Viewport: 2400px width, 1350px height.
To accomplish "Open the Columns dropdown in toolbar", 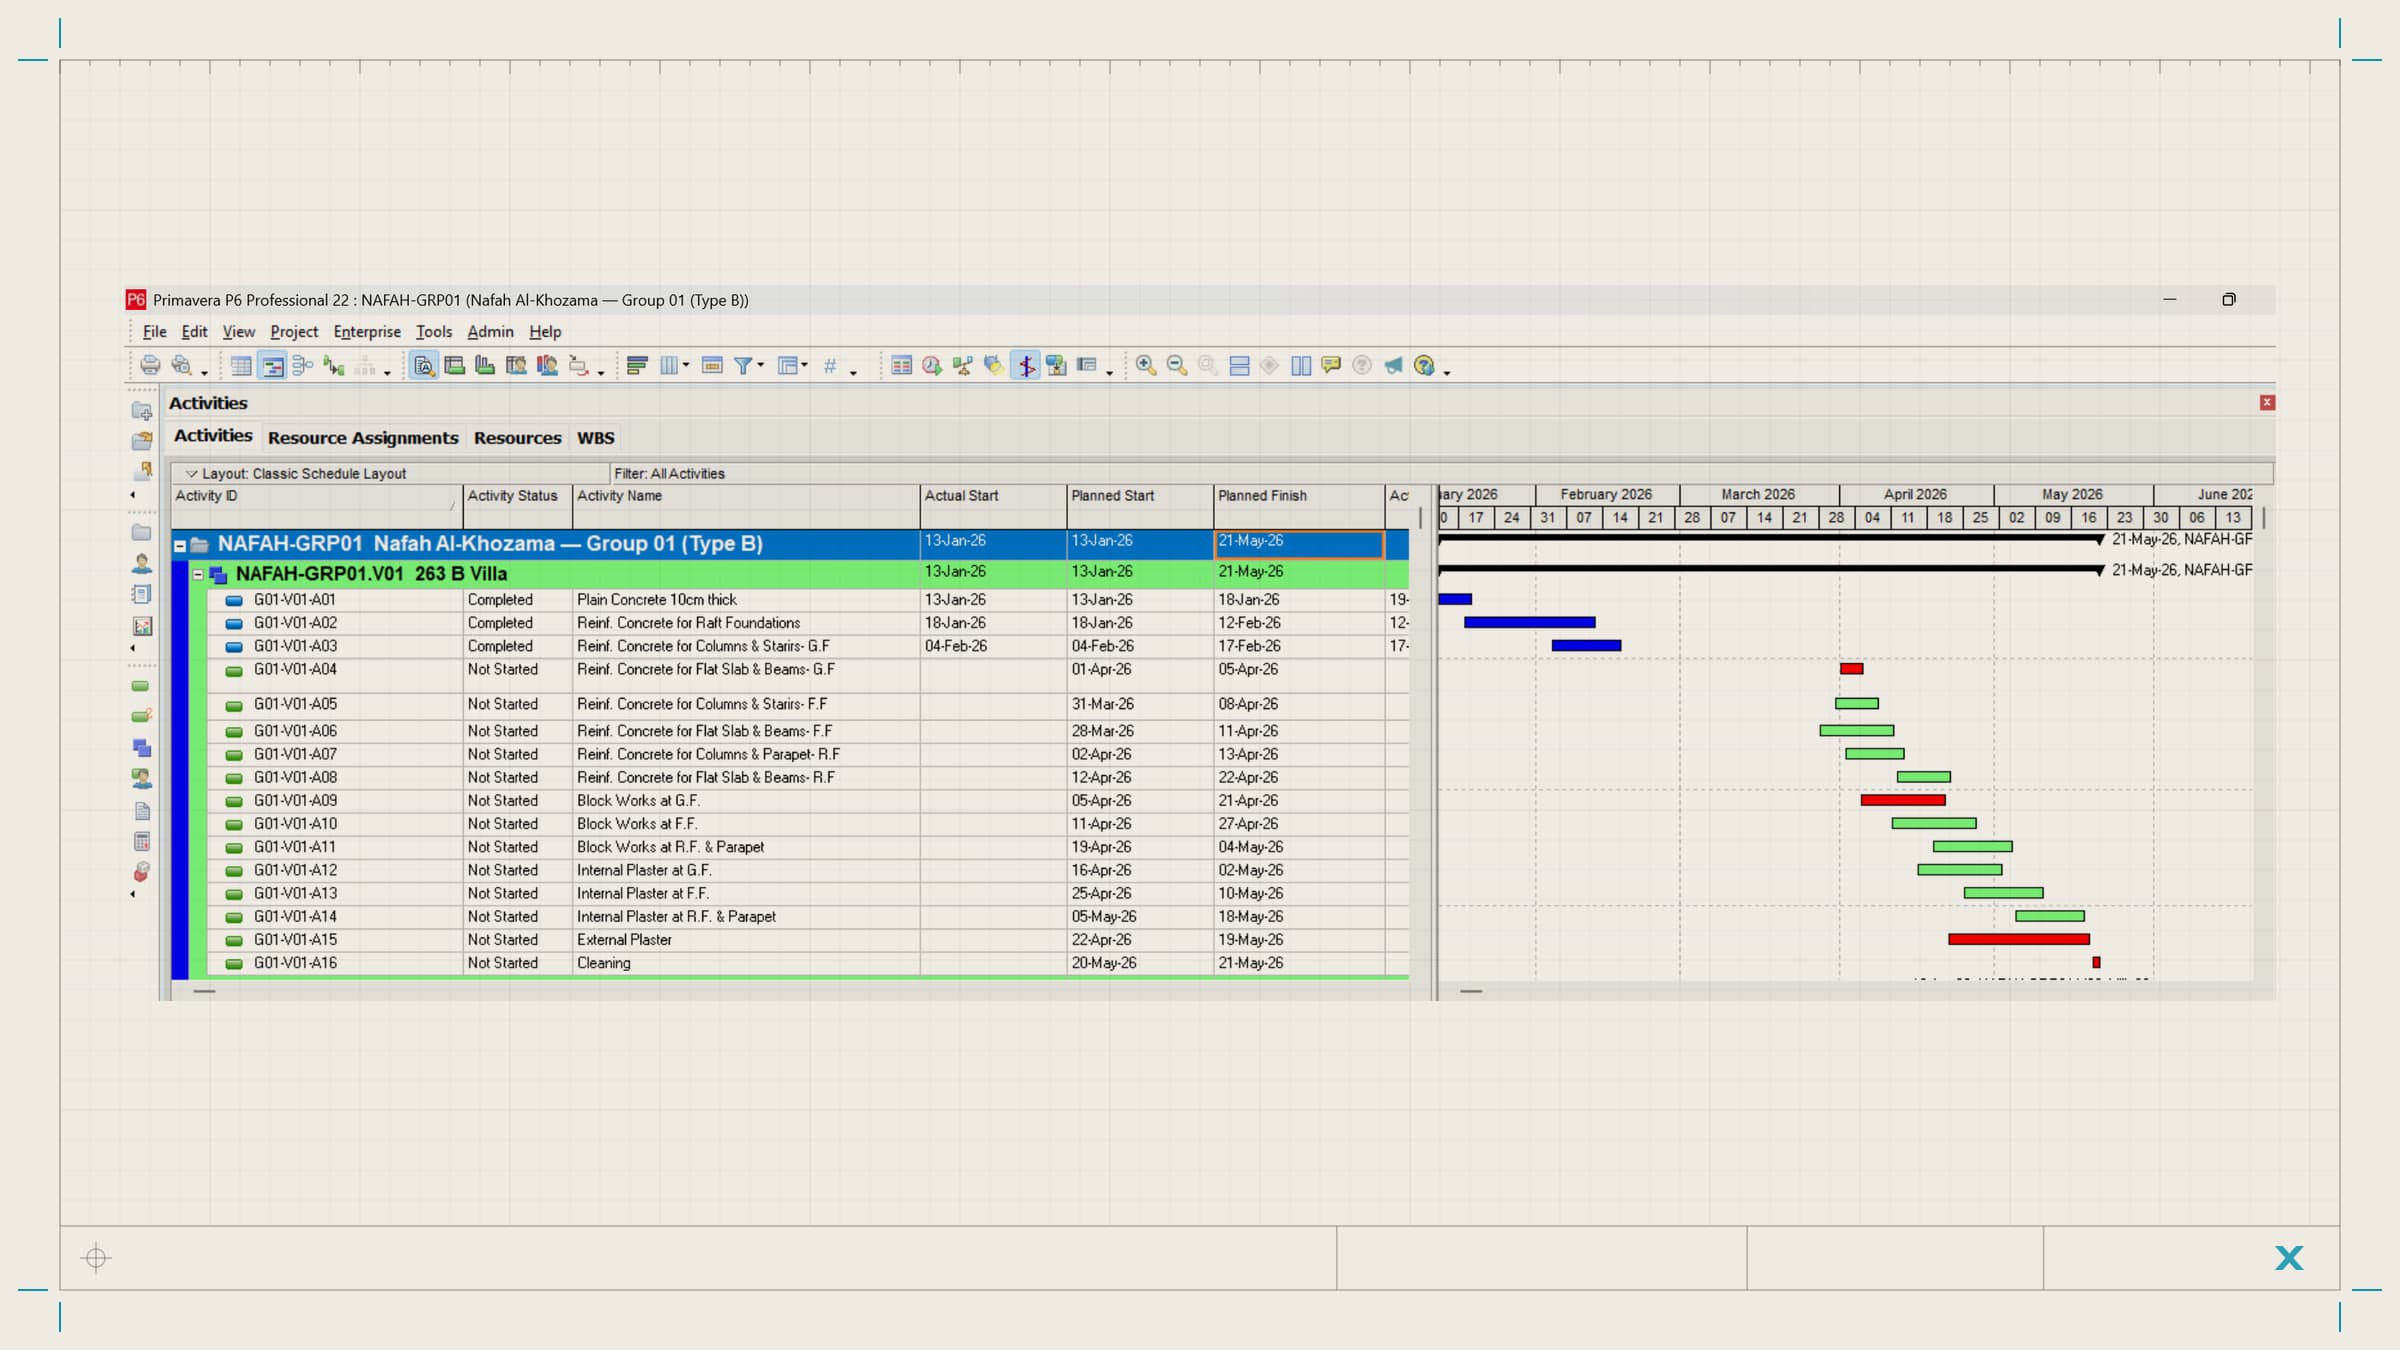I will click(674, 366).
